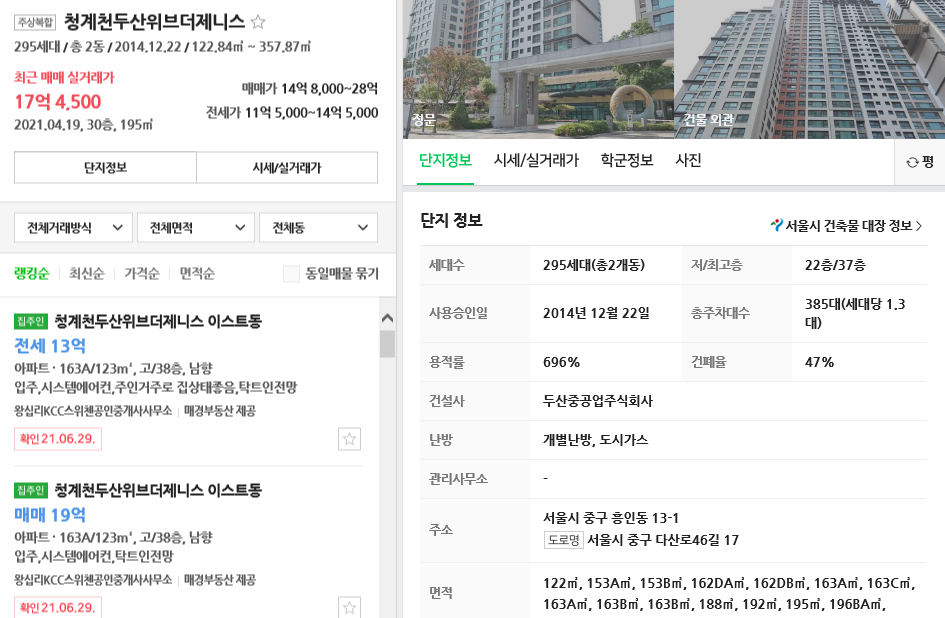Favorite 청계천두산위브더제니스 with title star
The width and height of the screenshot is (945, 618).
pyautogui.click(x=258, y=22)
